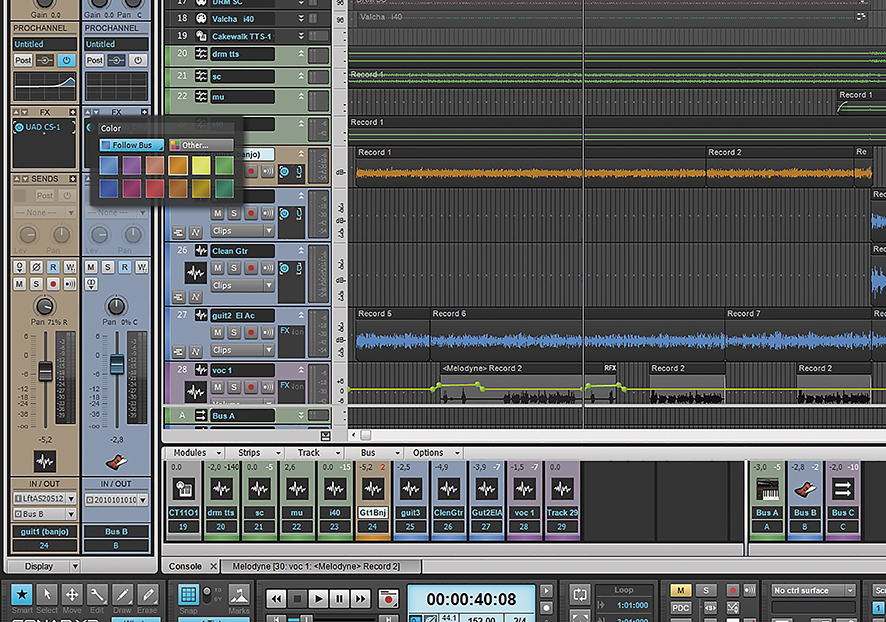Mute the Clean Gtr track
This screenshot has width=886, height=622.
pyautogui.click(x=218, y=268)
